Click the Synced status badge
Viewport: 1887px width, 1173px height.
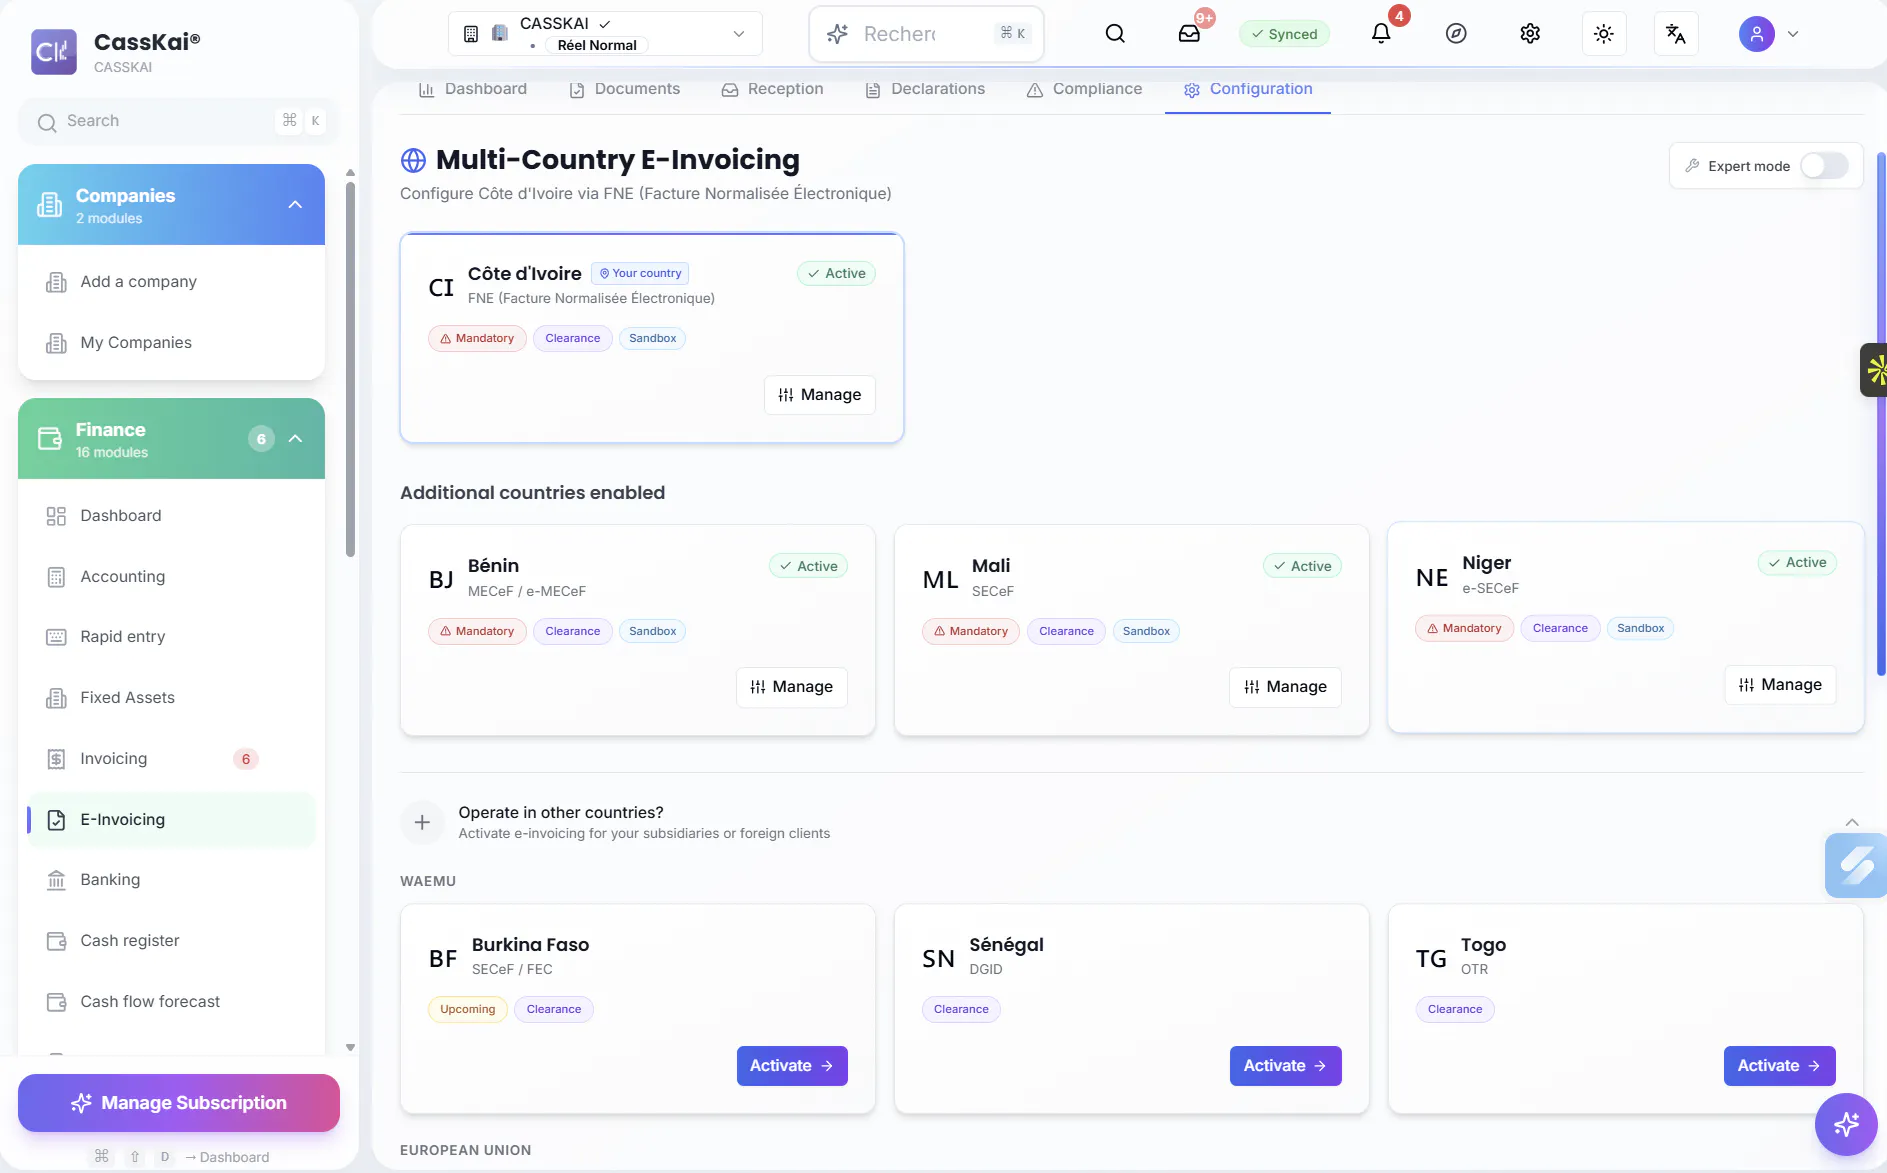[x=1284, y=34]
